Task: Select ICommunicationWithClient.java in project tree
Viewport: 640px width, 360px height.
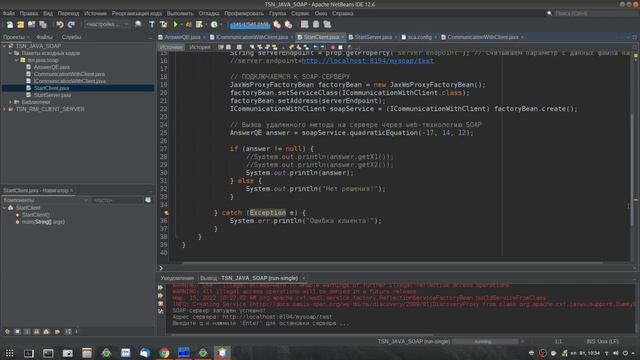Action: [69, 81]
